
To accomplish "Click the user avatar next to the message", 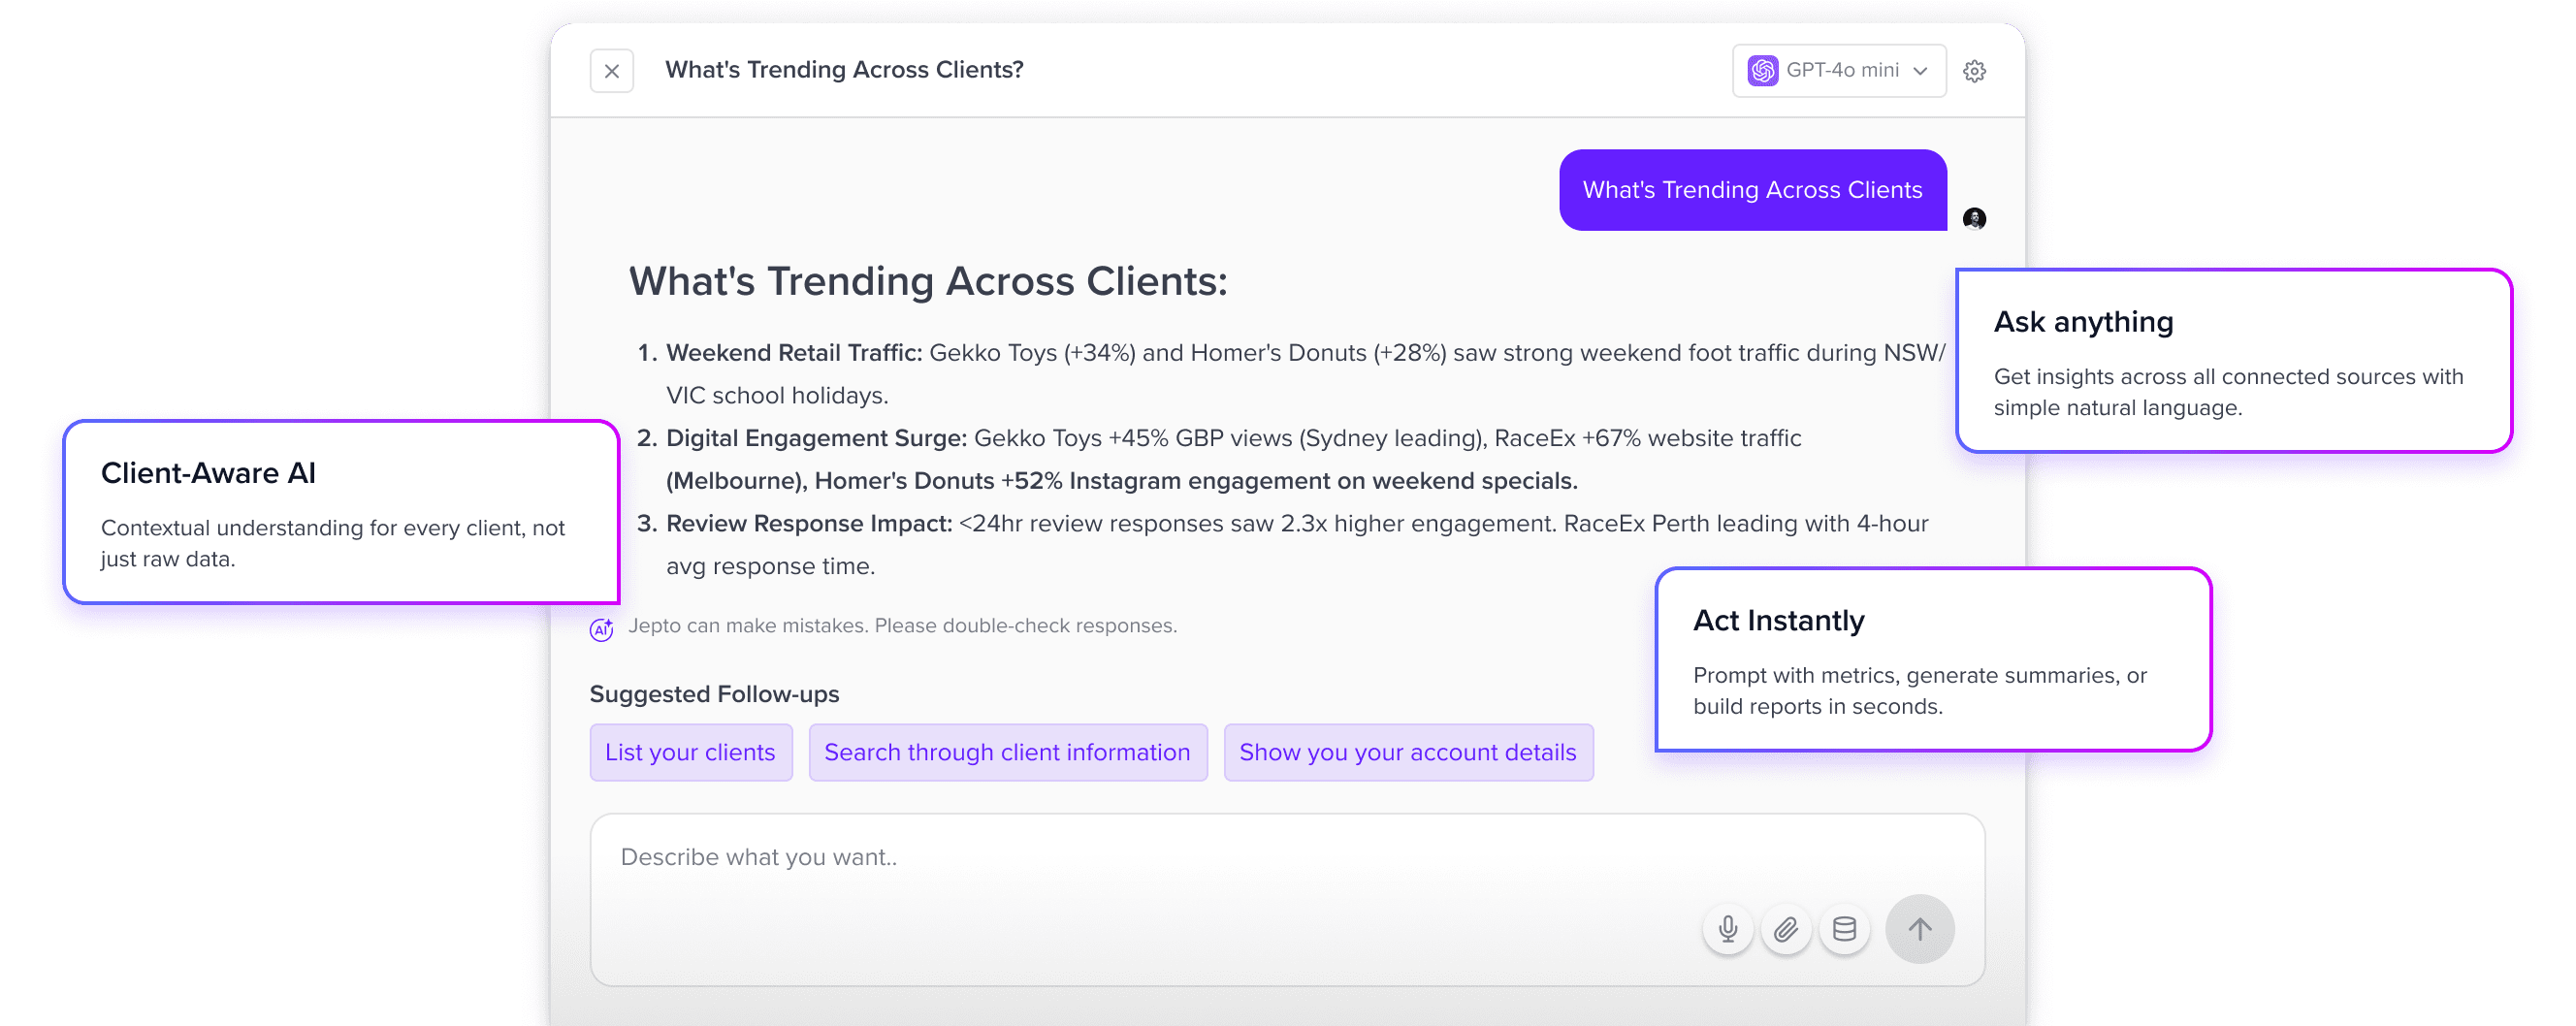I will point(1974,218).
